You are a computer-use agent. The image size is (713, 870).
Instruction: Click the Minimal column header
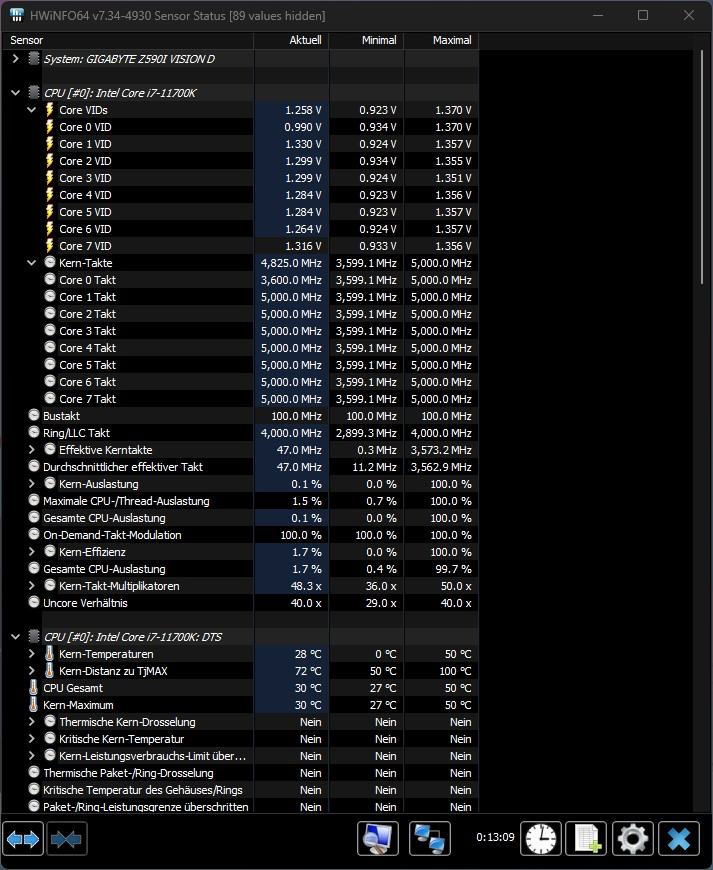point(366,40)
